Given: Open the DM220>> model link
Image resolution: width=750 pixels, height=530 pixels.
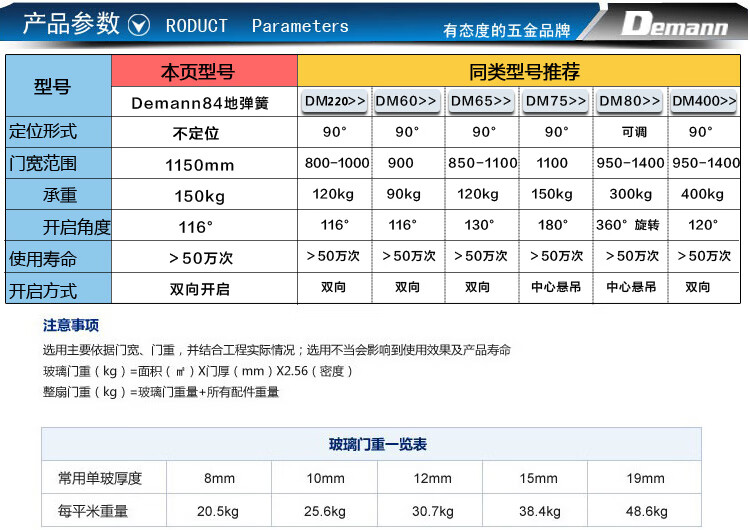Looking at the screenshot, I should pos(335,101).
